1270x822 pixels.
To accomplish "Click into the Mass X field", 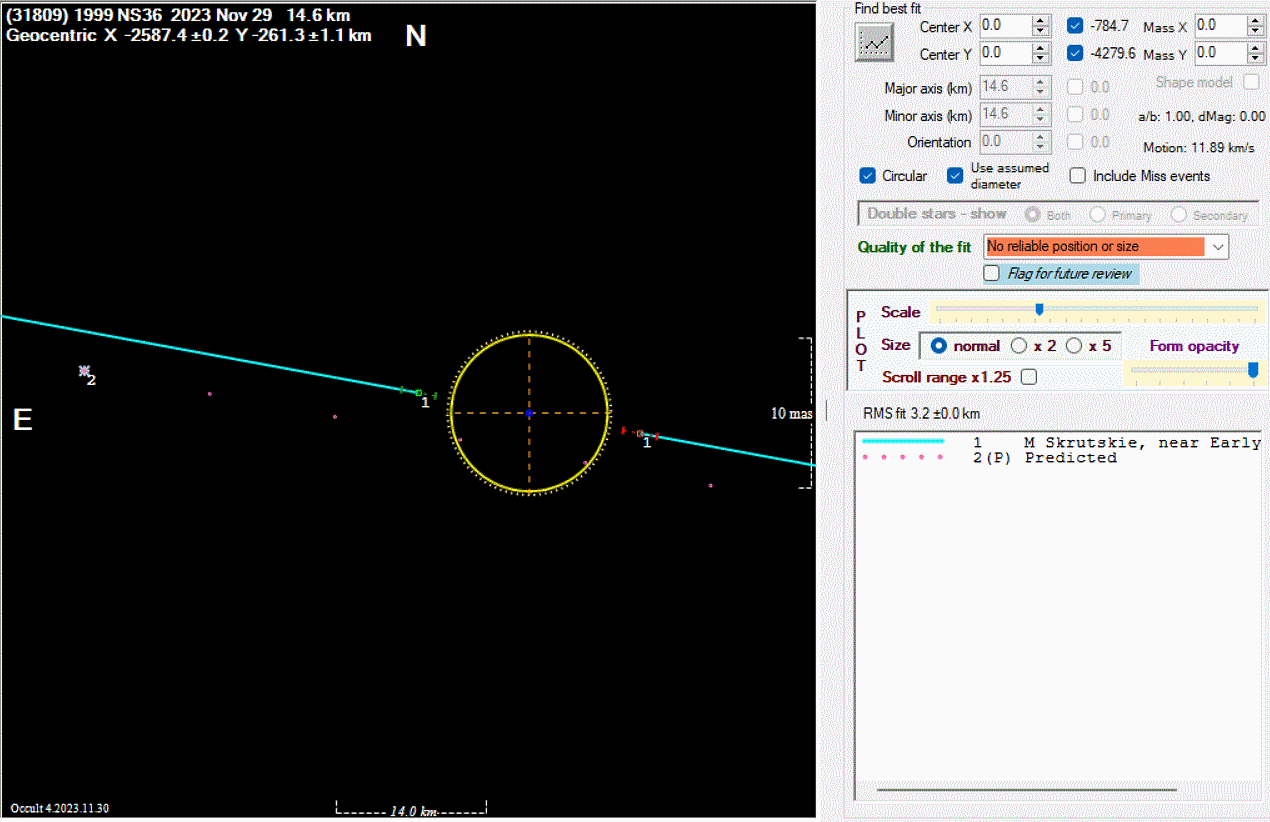I will click(1221, 25).
